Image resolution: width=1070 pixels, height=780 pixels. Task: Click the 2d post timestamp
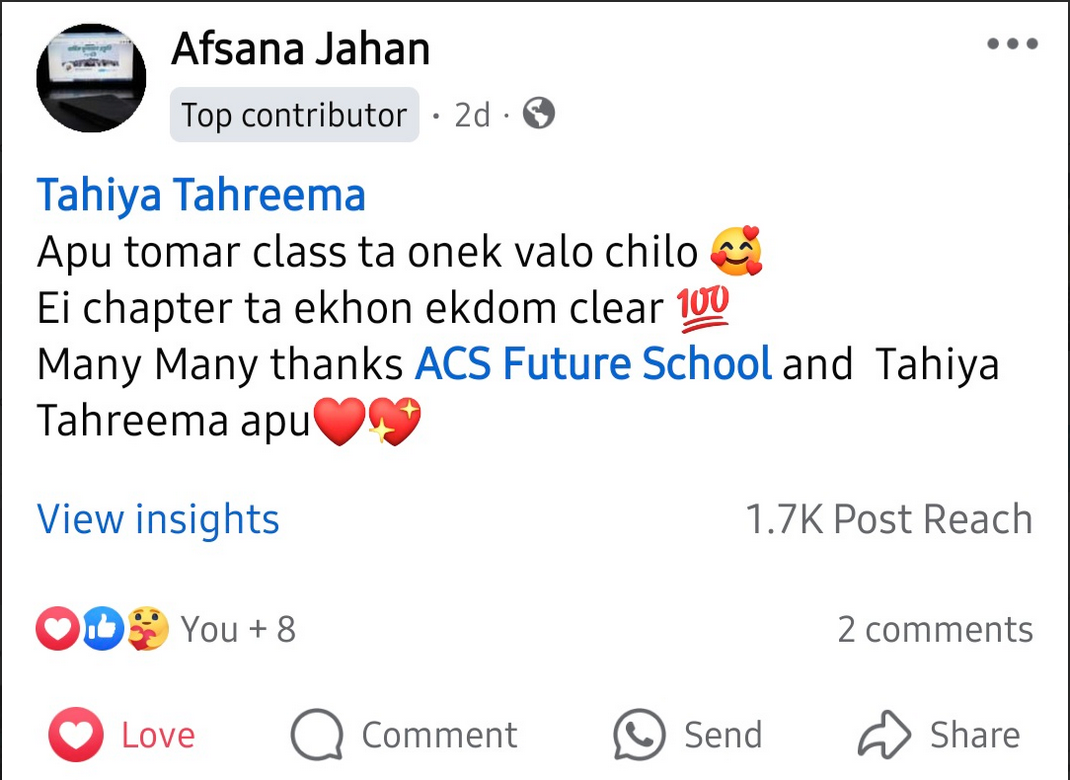pyautogui.click(x=472, y=116)
